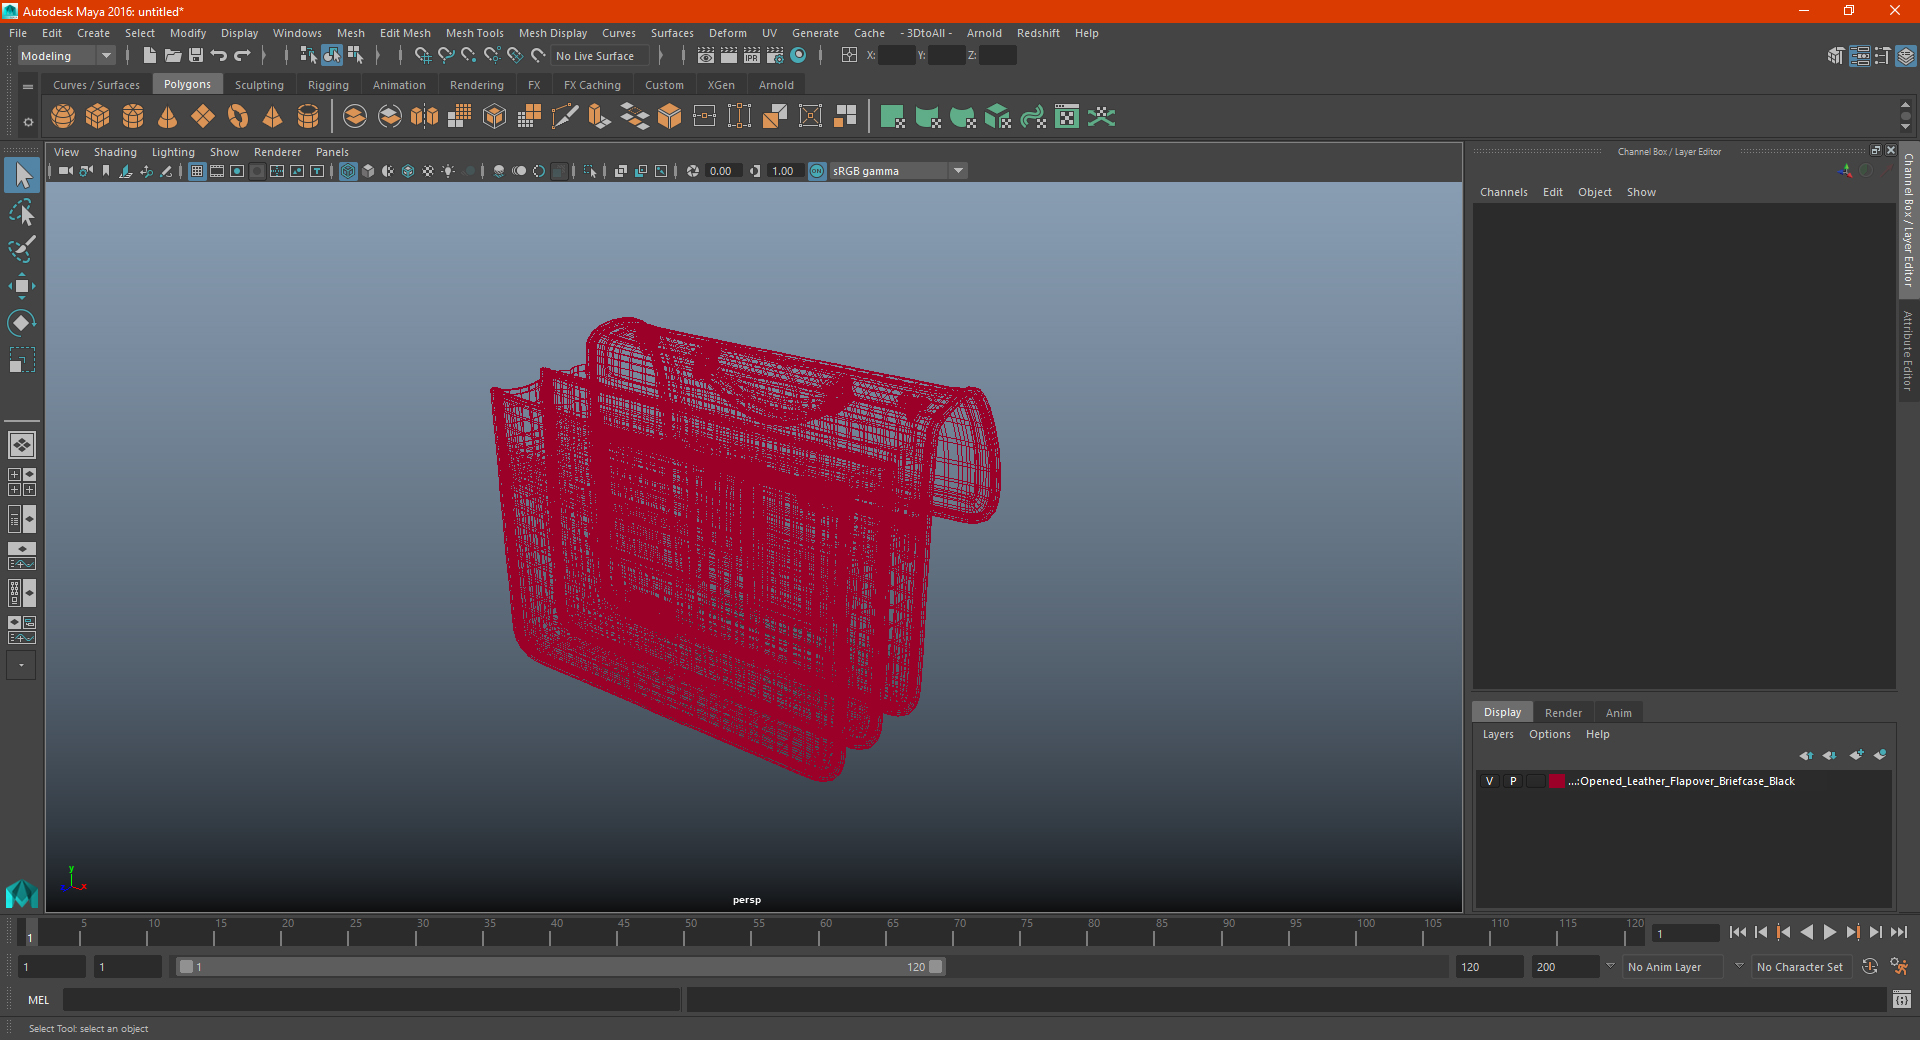This screenshot has height=1040, width=1920.
Task: Click the Save Scene disk icon
Action: coord(196,56)
